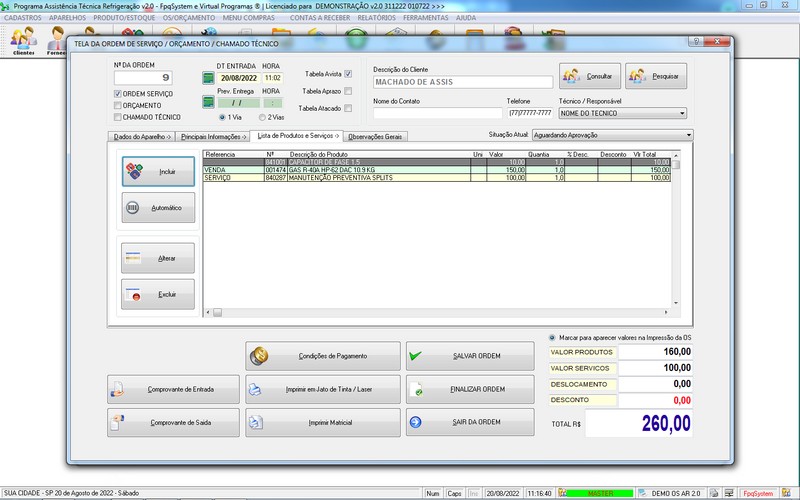Click green MASTER status indicator
The width and height of the screenshot is (800, 500).
600,493
